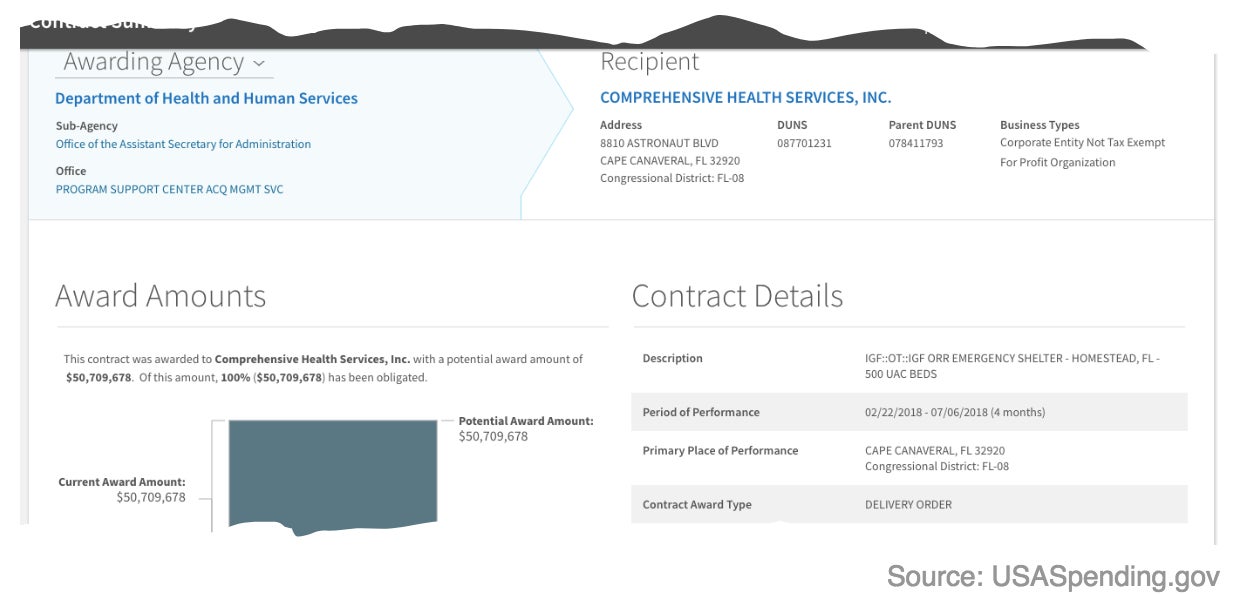Screen dimensions: 1240x594
Task: Click the Description row in Contract Details
Action: [909, 366]
